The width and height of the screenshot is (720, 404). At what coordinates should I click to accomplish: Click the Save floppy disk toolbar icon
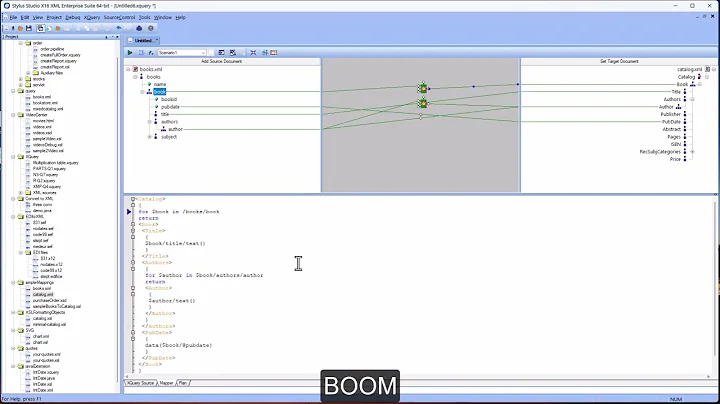pyautogui.click(x=29, y=28)
